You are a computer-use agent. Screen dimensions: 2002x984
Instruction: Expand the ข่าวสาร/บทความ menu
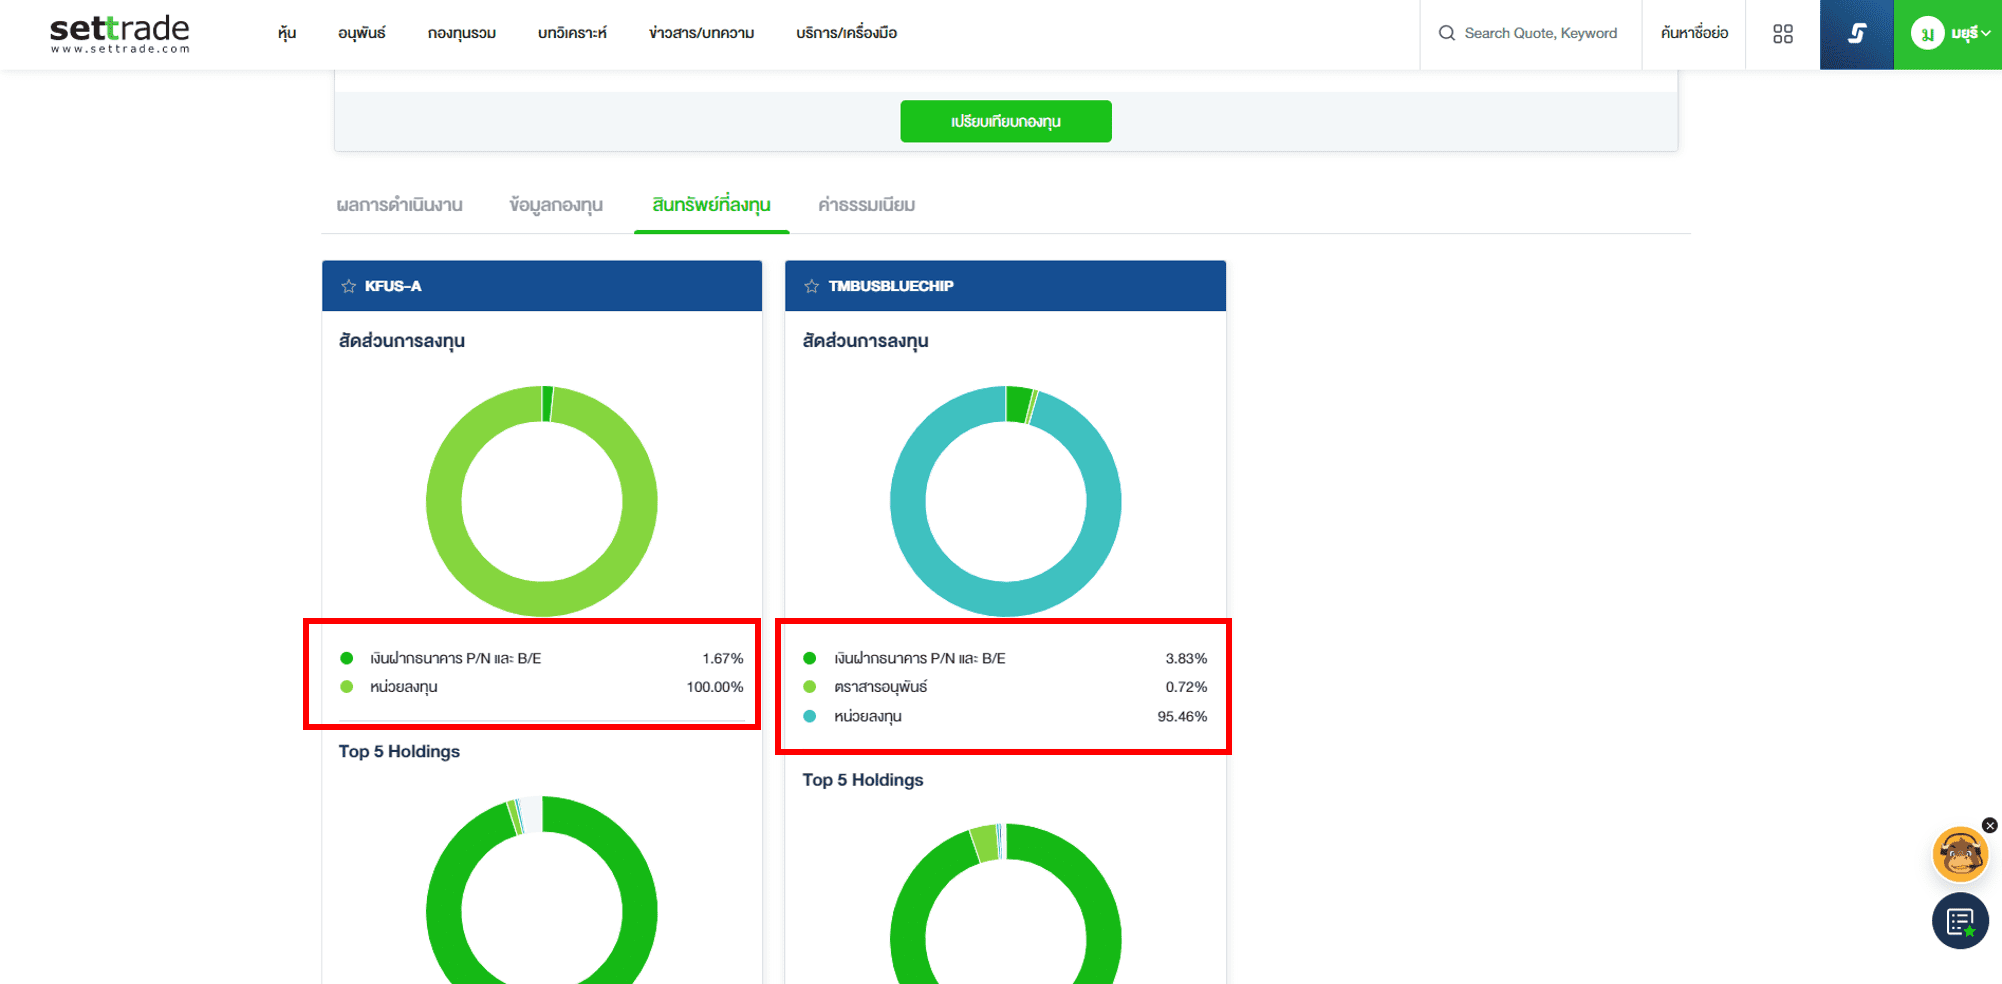point(701,33)
